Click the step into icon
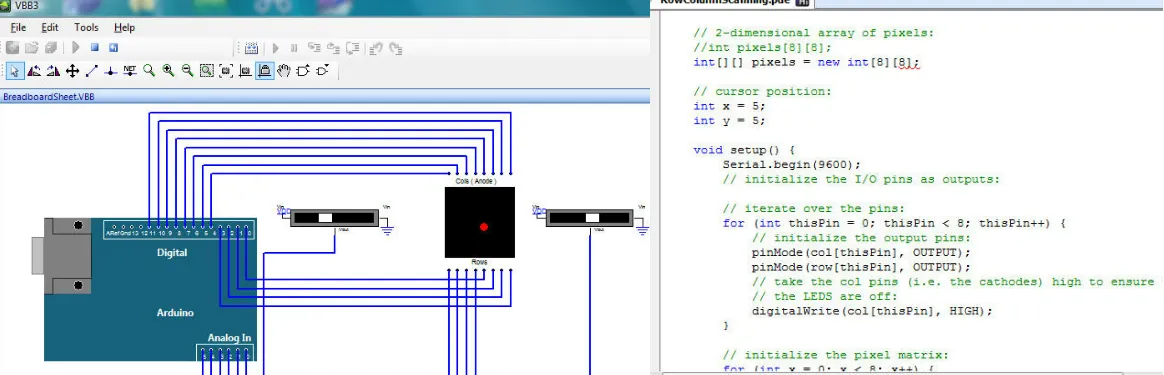The image size is (1164, 375). [x=315, y=48]
